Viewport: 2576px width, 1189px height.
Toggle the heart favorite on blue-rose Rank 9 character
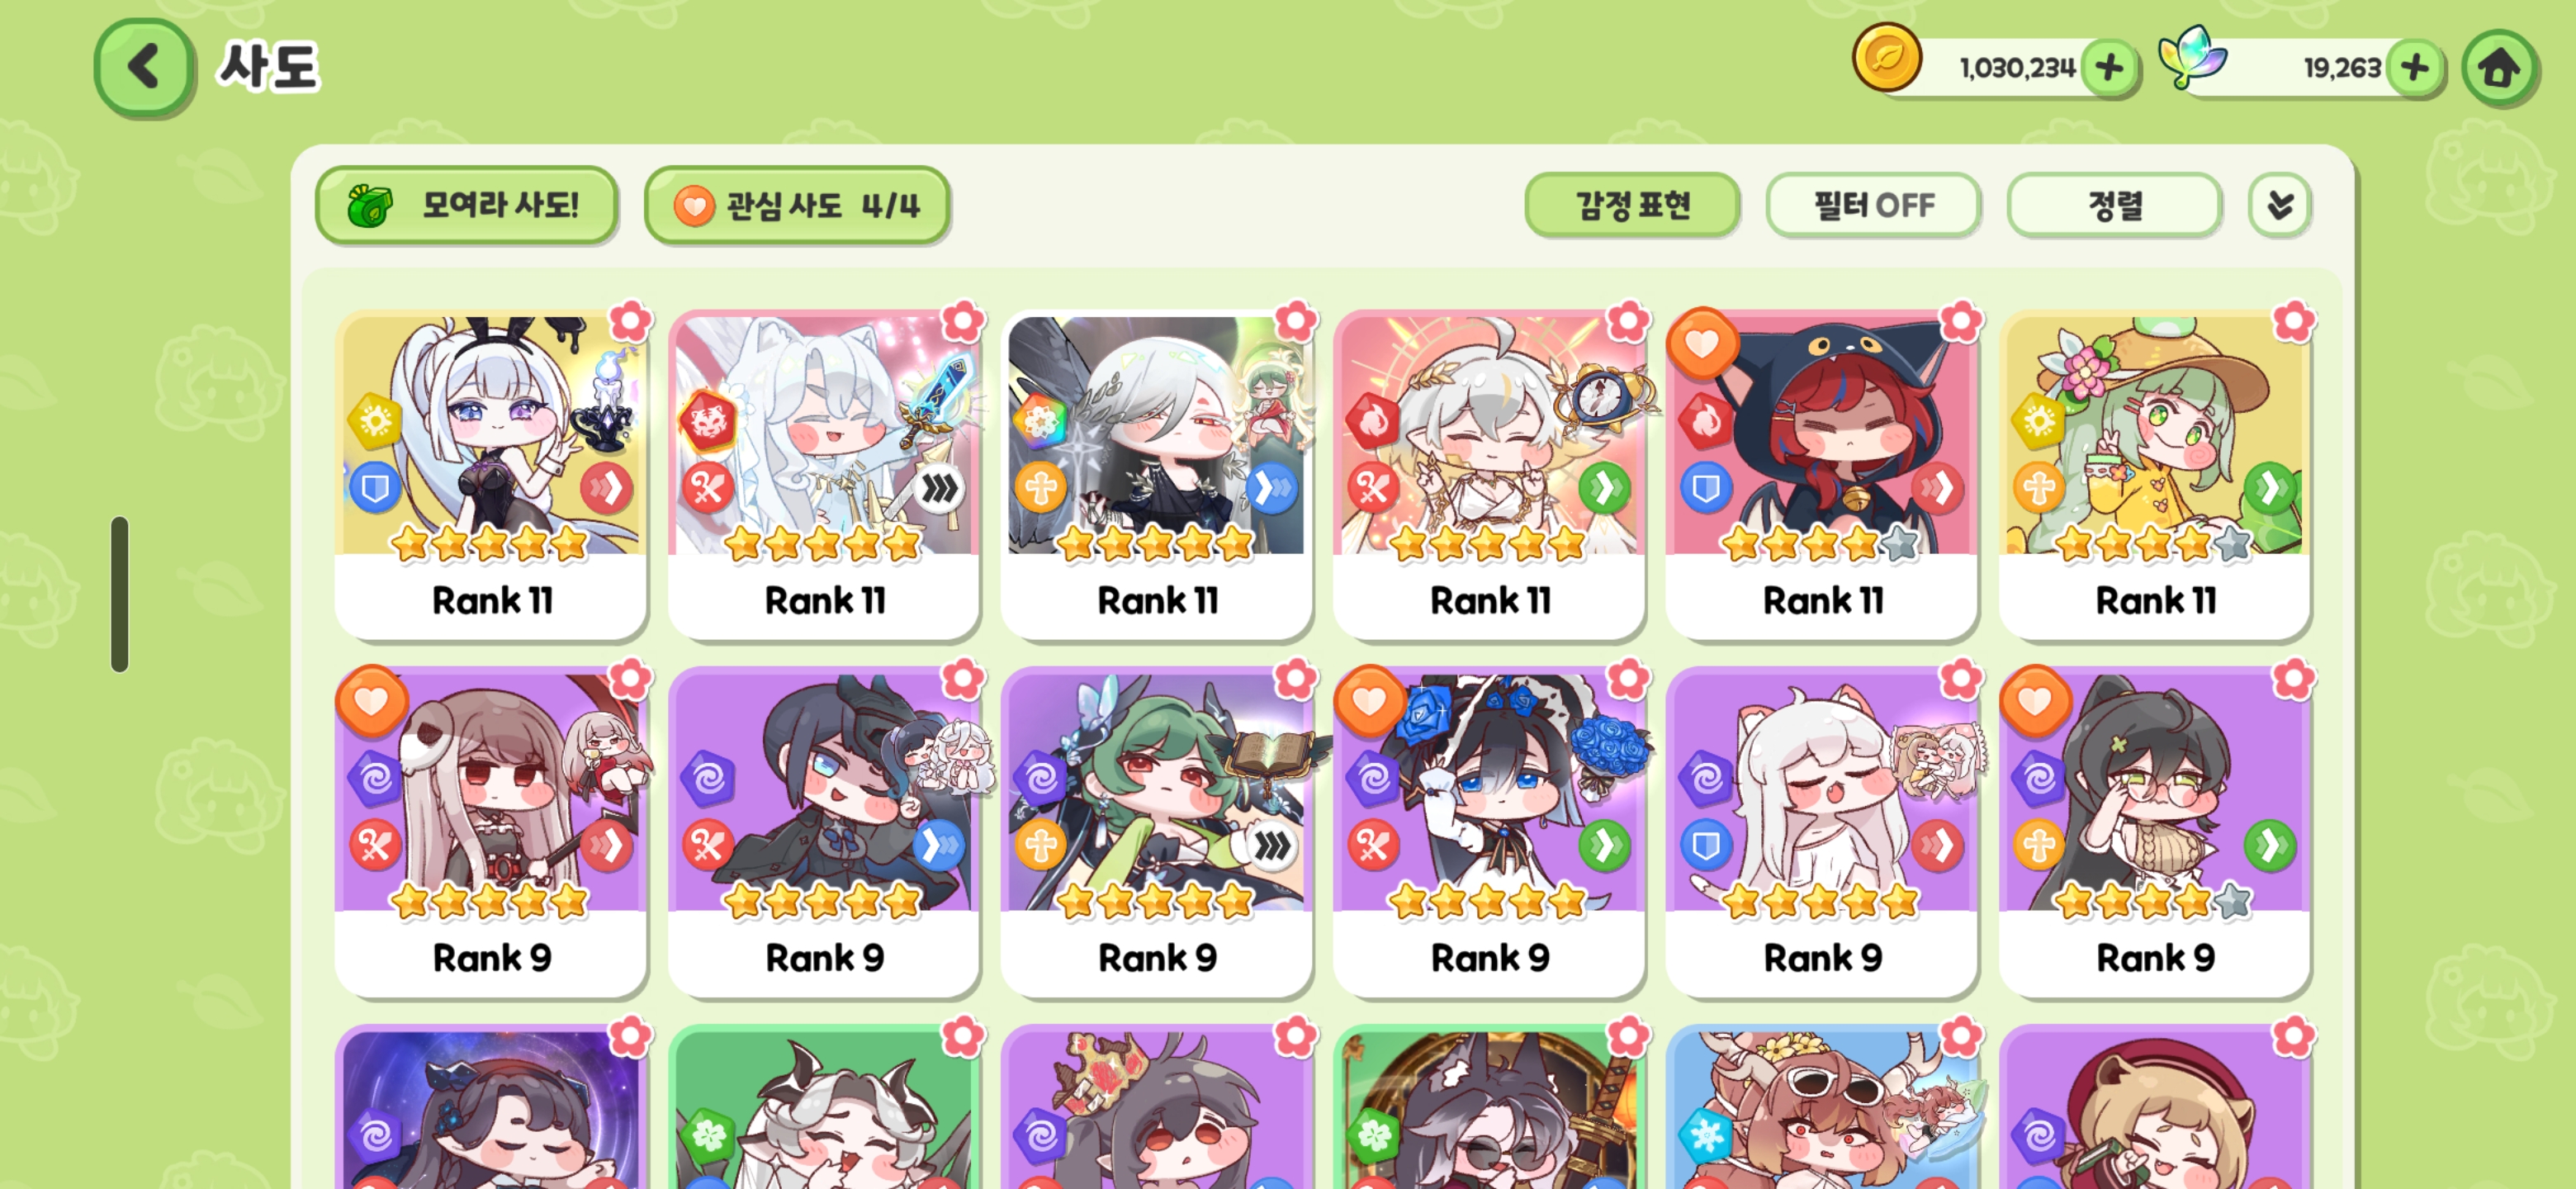(1369, 700)
